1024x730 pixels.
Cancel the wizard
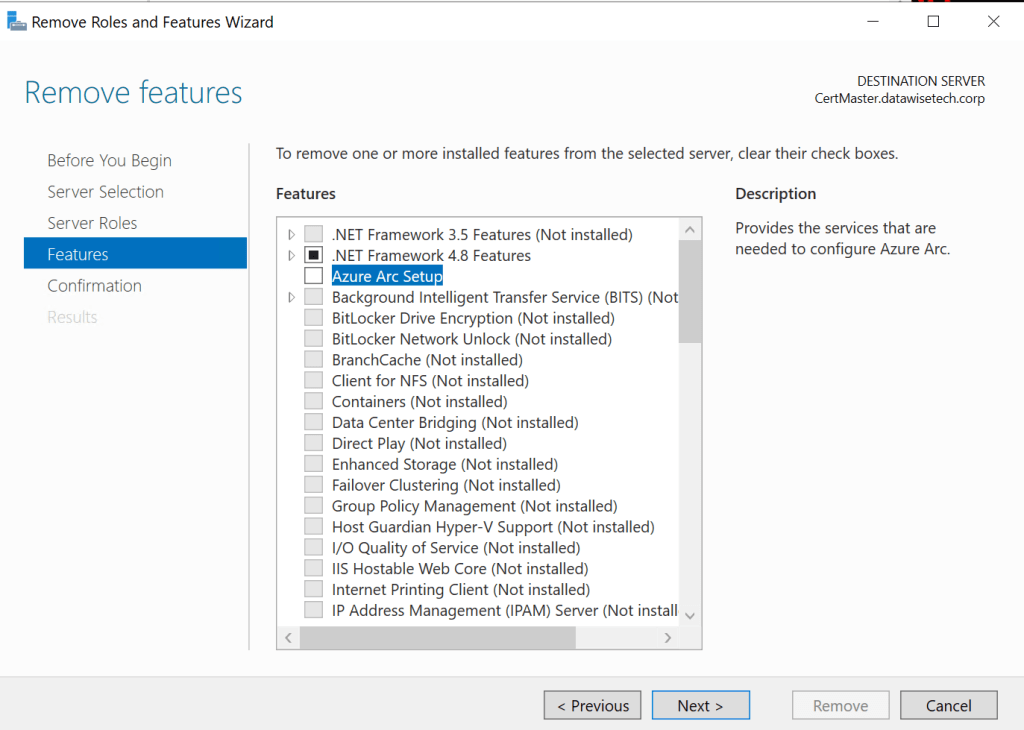[948, 705]
